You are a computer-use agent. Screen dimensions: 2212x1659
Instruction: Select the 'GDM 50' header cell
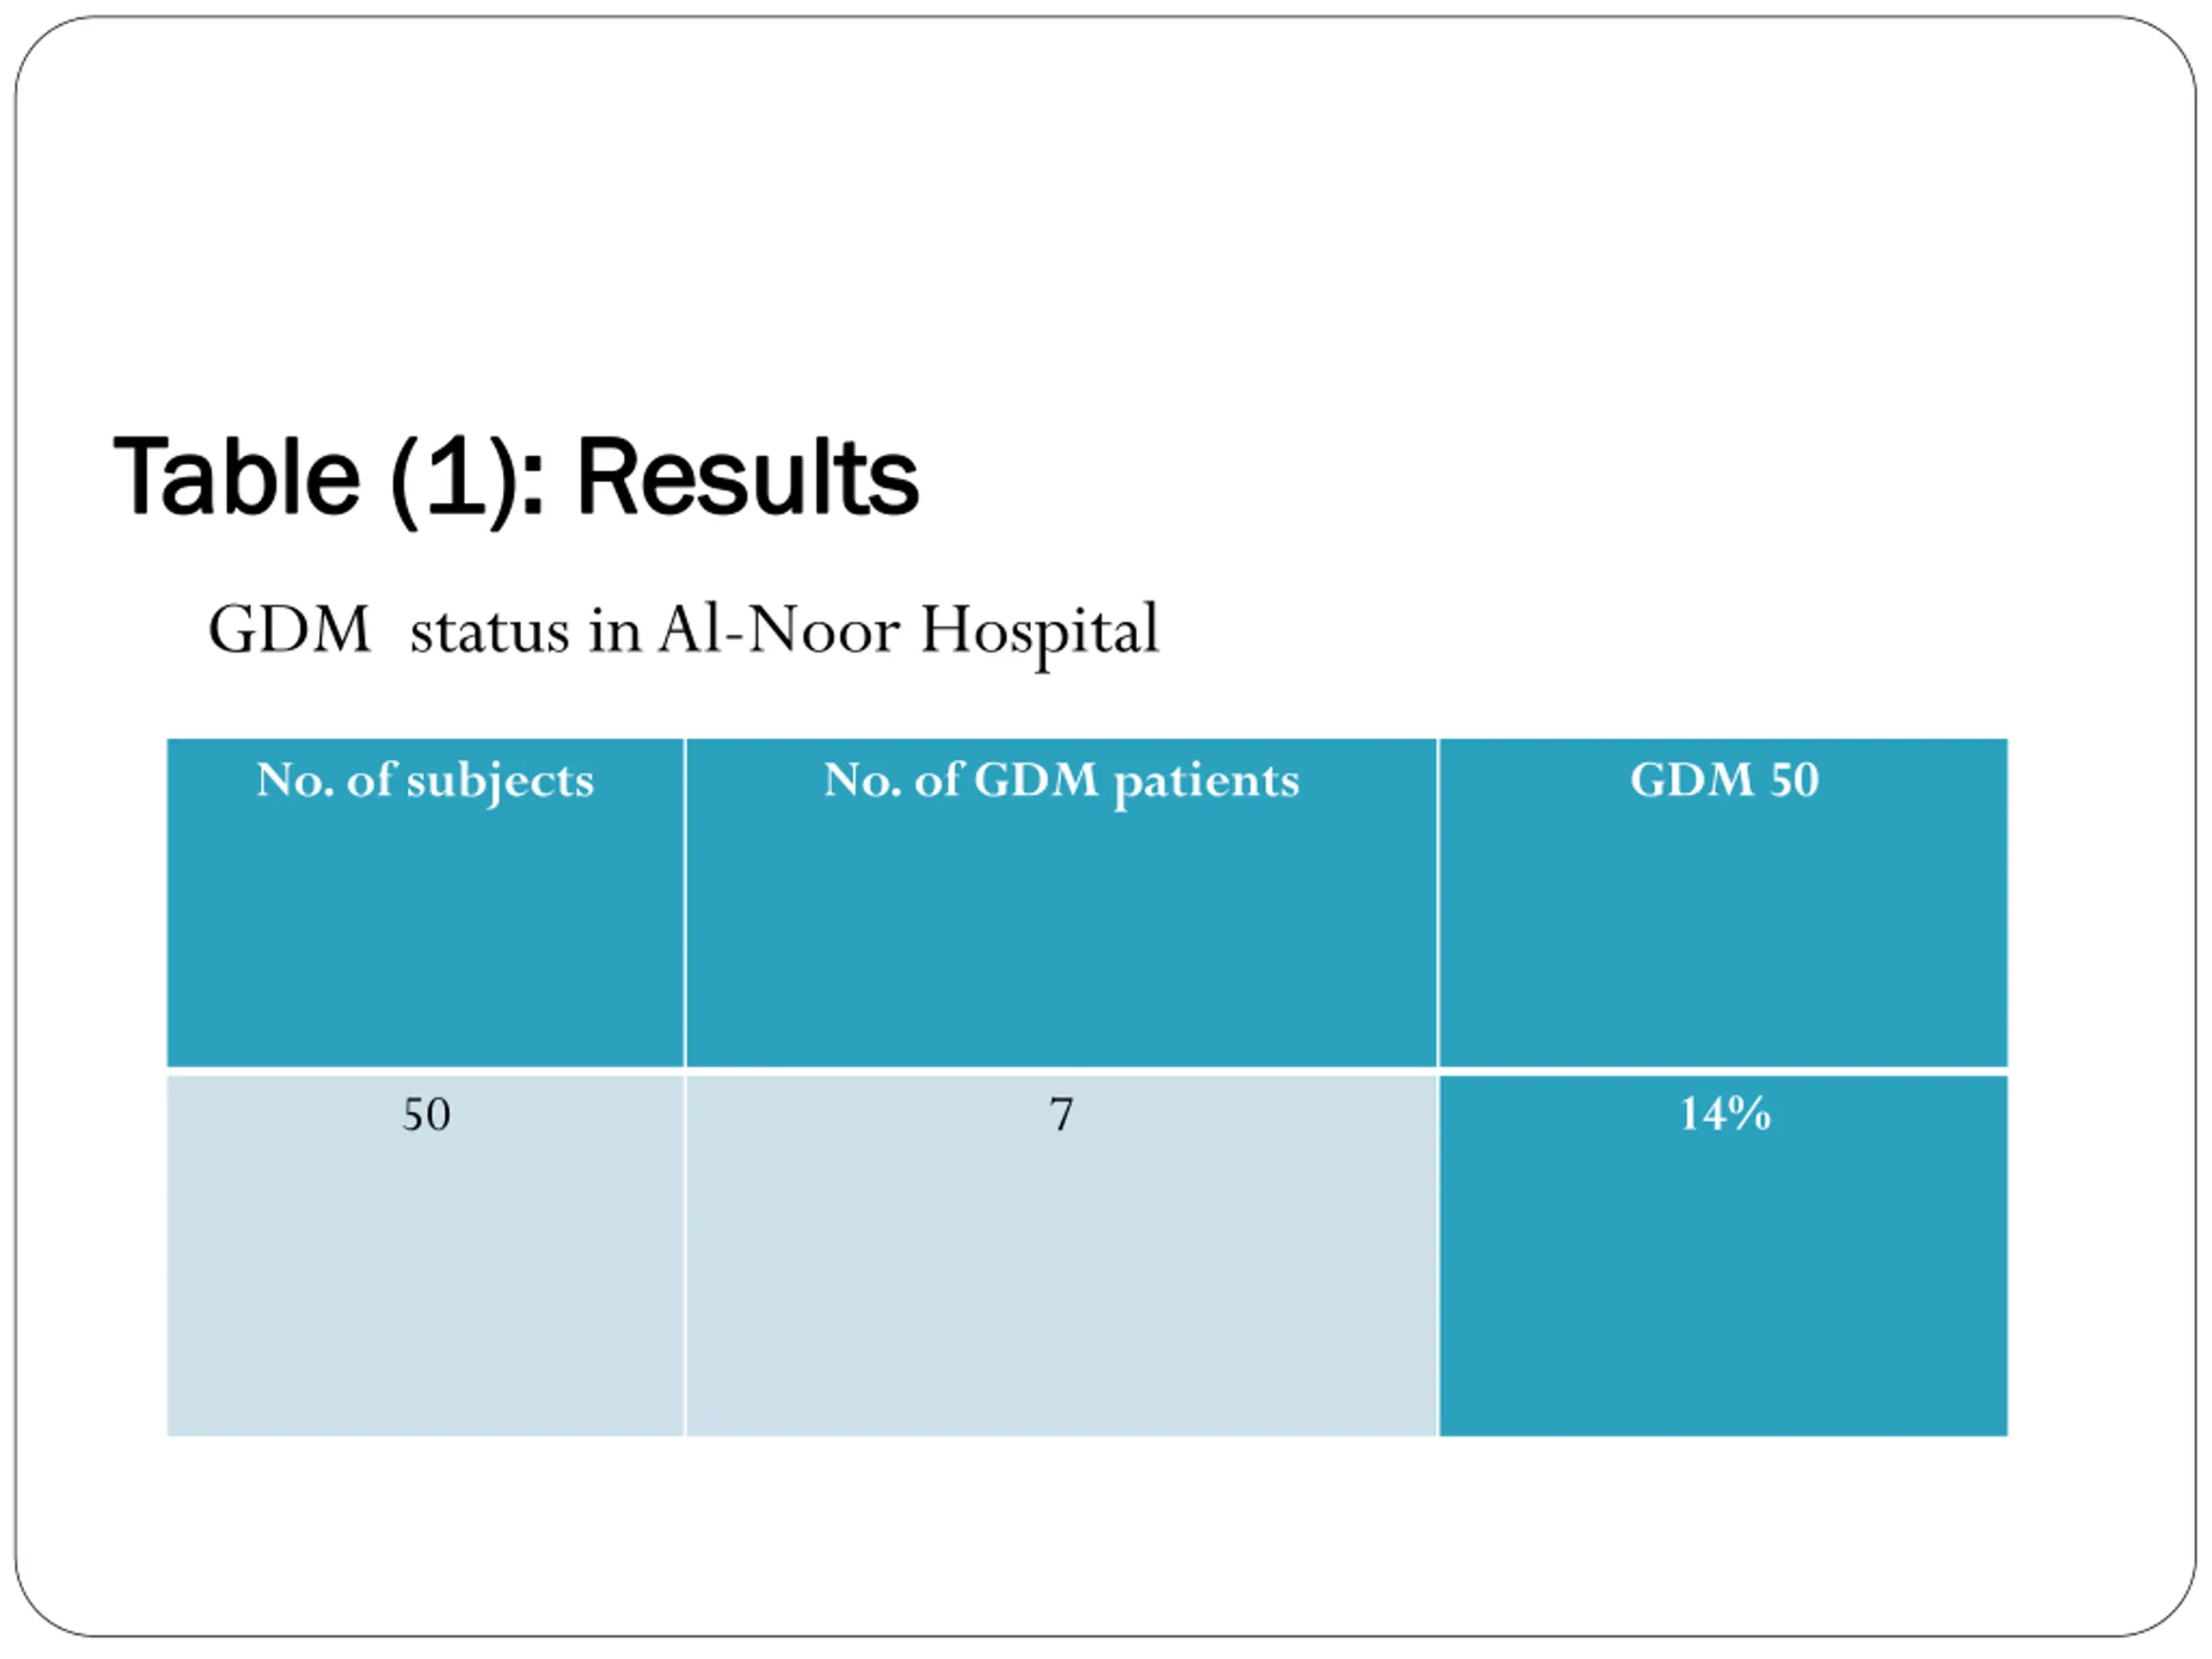pos(1724,903)
